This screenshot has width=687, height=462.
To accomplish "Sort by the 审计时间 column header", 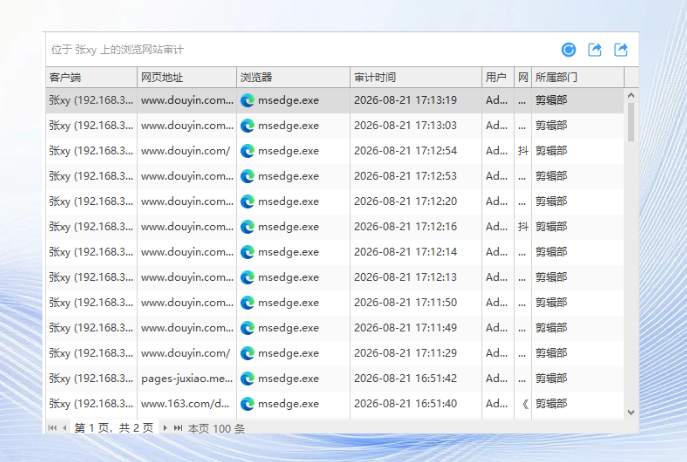I will coord(416,78).
